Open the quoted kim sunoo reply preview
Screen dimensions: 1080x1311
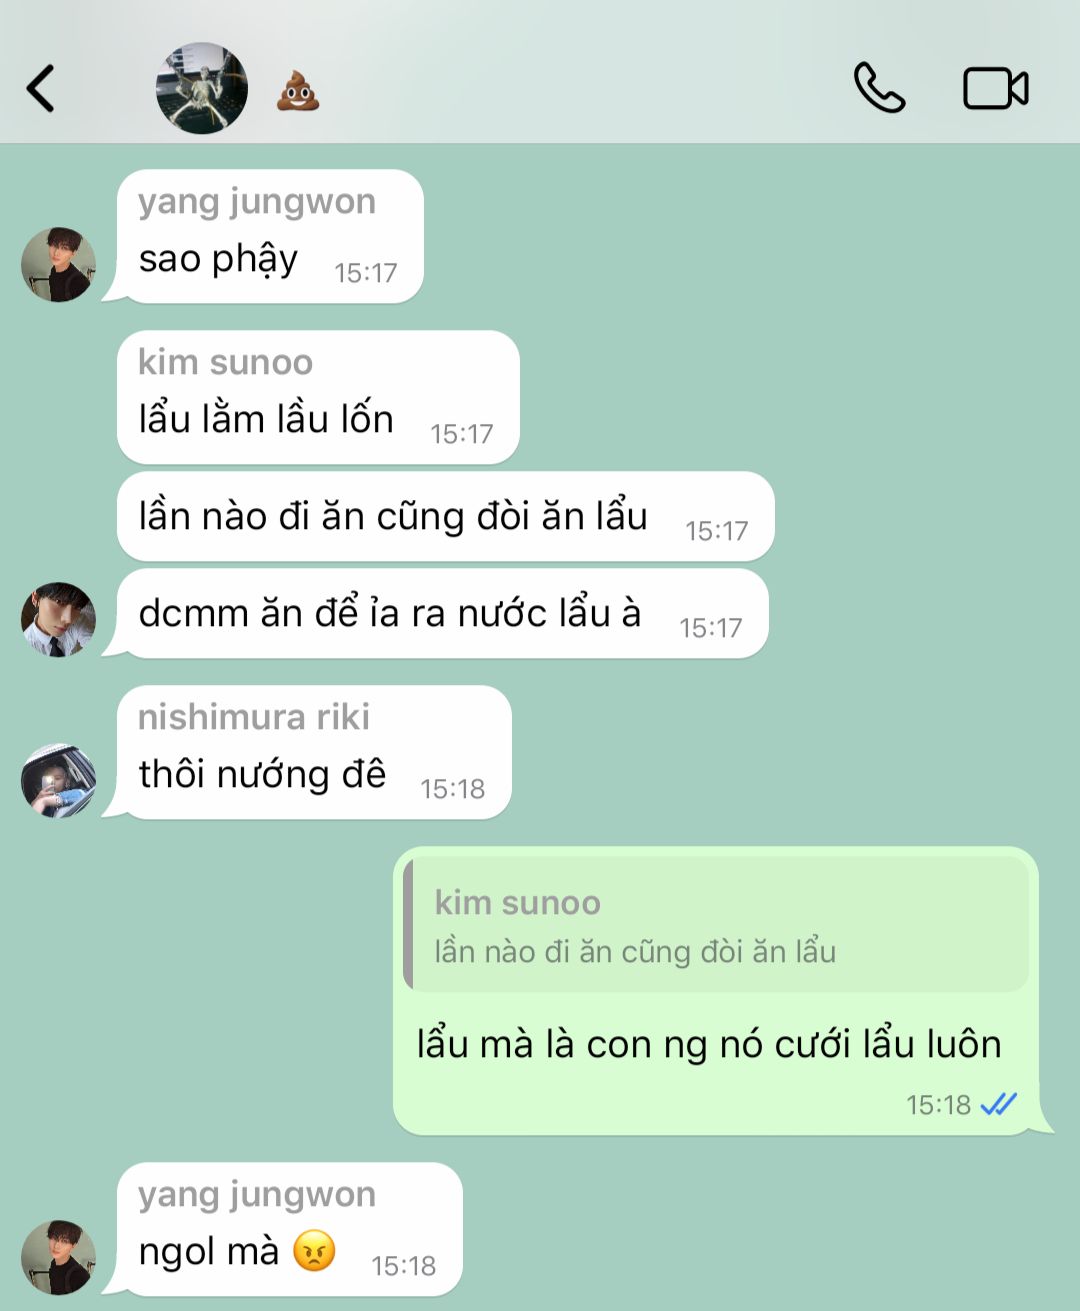[716, 925]
